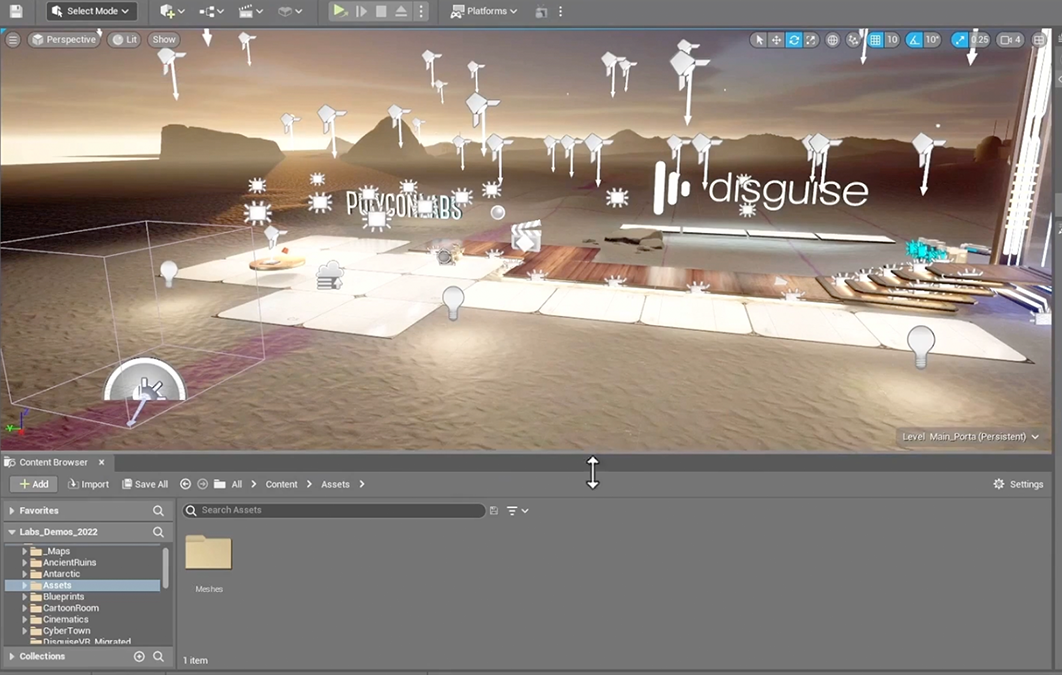Change the Perspective view type

(x=64, y=39)
